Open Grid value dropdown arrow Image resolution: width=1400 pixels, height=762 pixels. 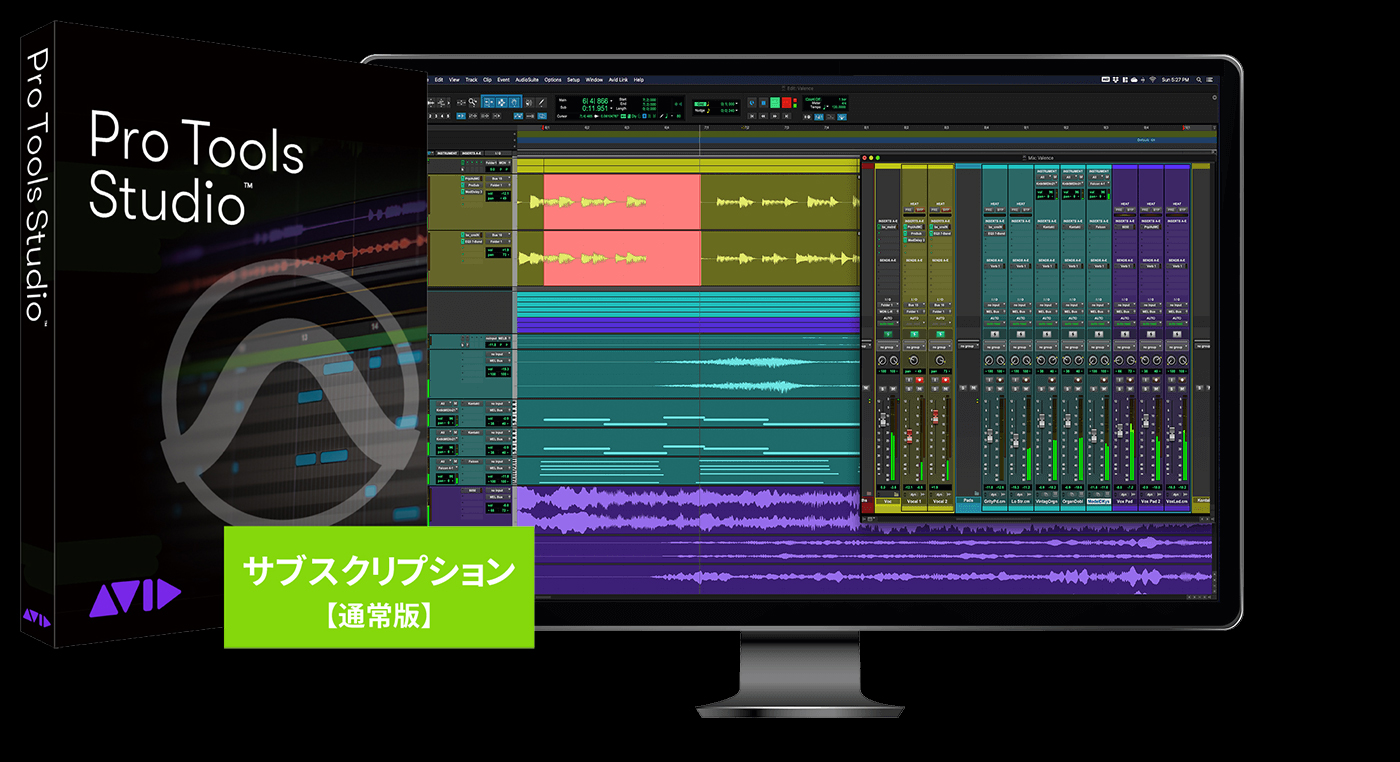[x=737, y=104]
